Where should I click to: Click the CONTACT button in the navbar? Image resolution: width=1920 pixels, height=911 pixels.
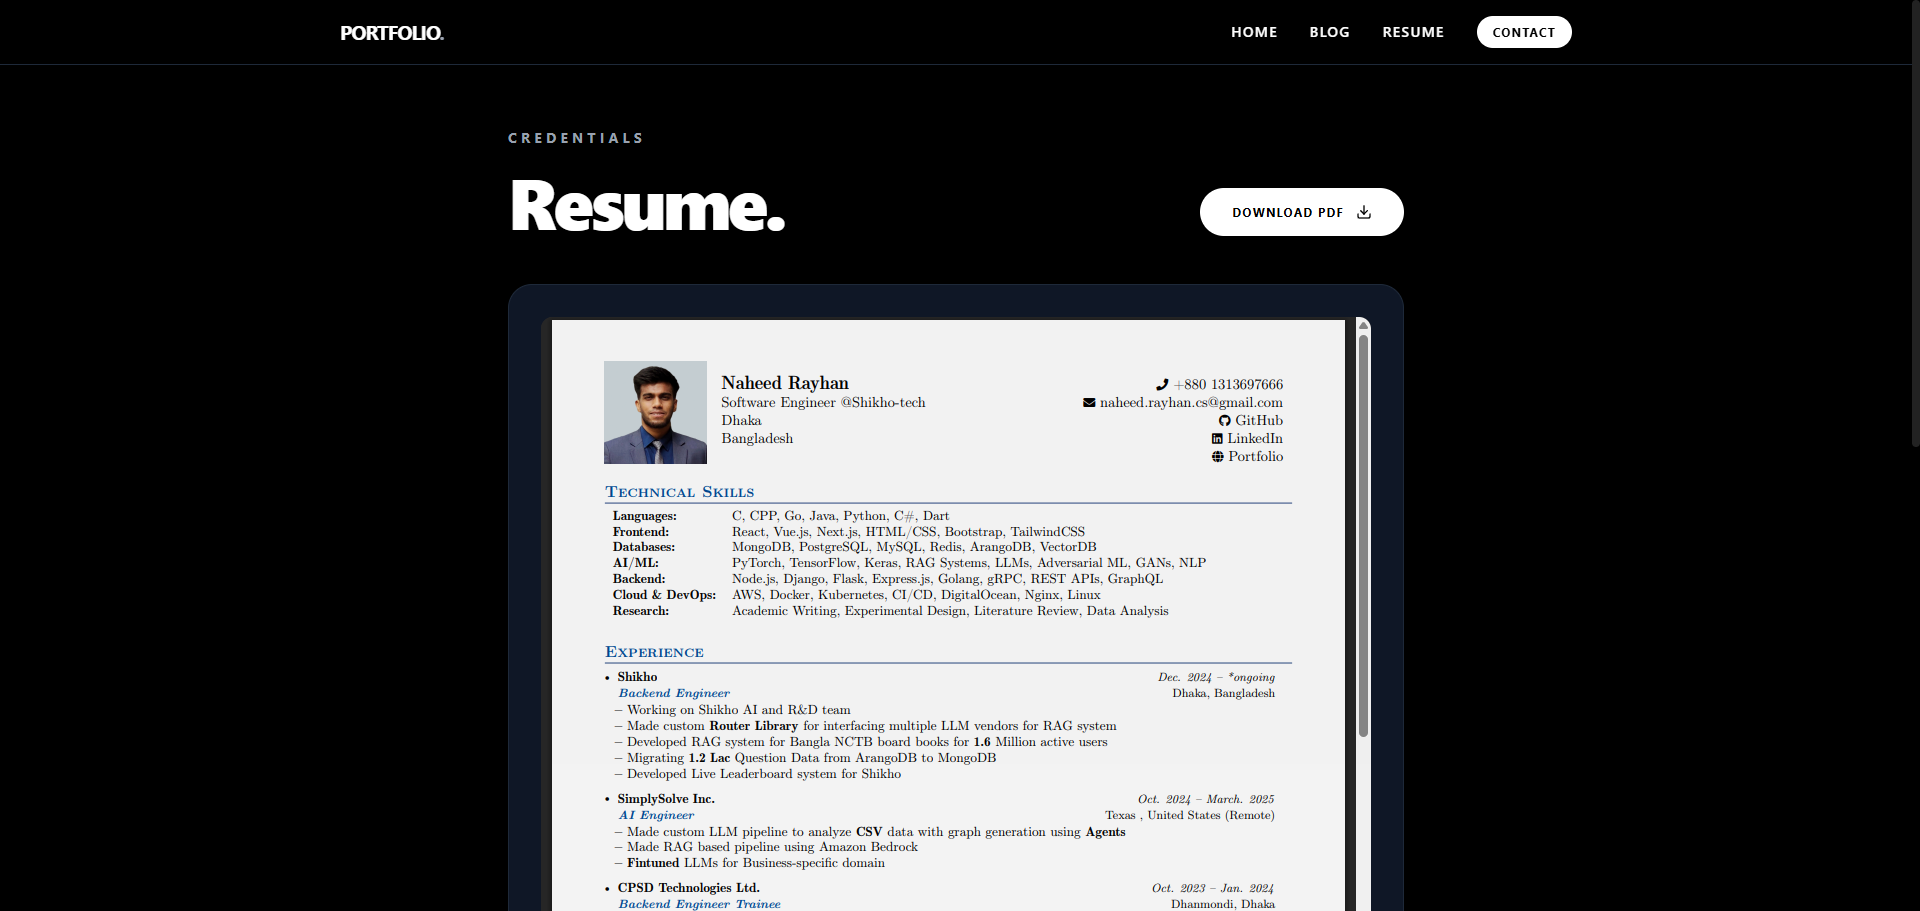1523,32
